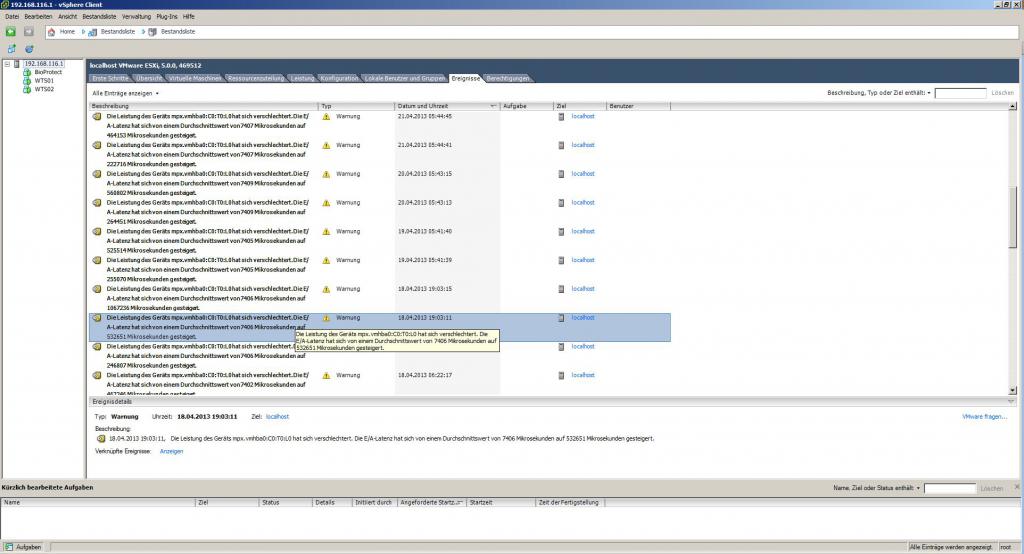Switch to the Leistung tab
The height and width of the screenshot is (554, 1024).
click(x=302, y=78)
